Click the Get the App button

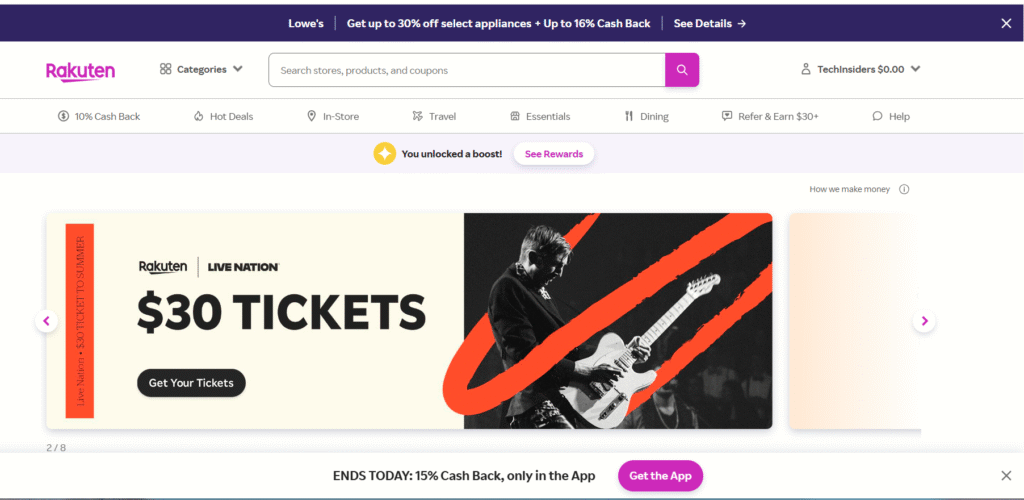coord(660,476)
